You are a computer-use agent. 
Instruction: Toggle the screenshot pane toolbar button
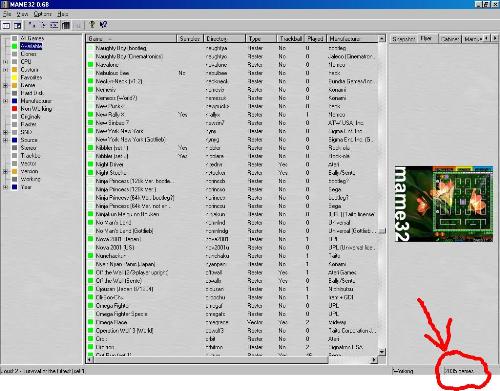click(x=18, y=25)
